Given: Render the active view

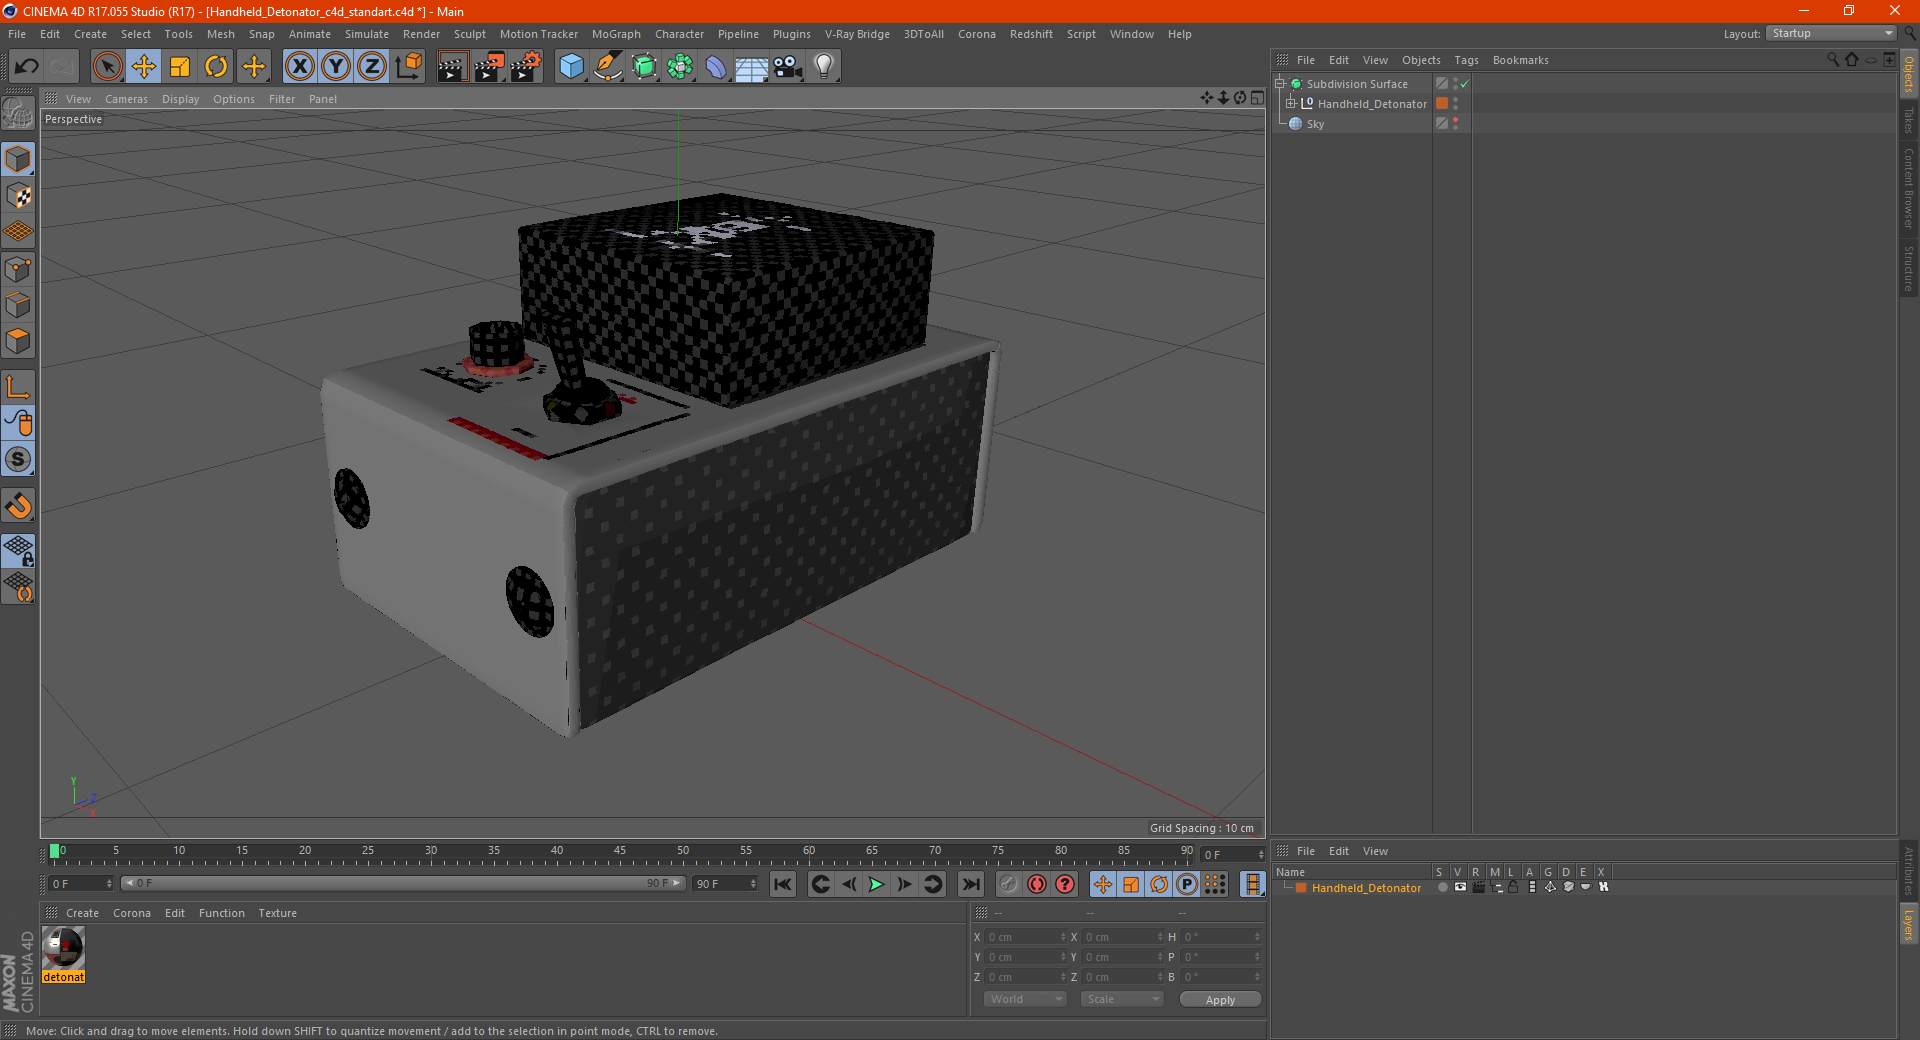Looking at the screenshot, I should pos(452,67).
